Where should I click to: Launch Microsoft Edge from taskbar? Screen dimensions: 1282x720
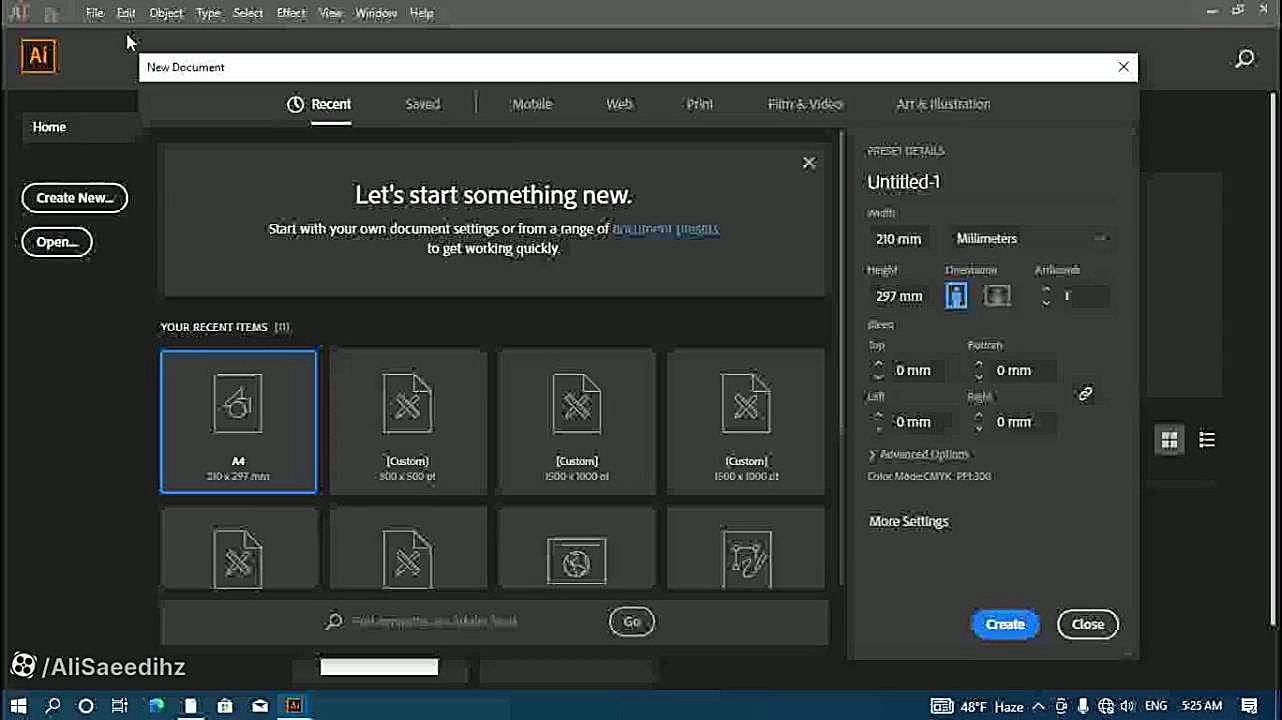click(x=156, y=706)
